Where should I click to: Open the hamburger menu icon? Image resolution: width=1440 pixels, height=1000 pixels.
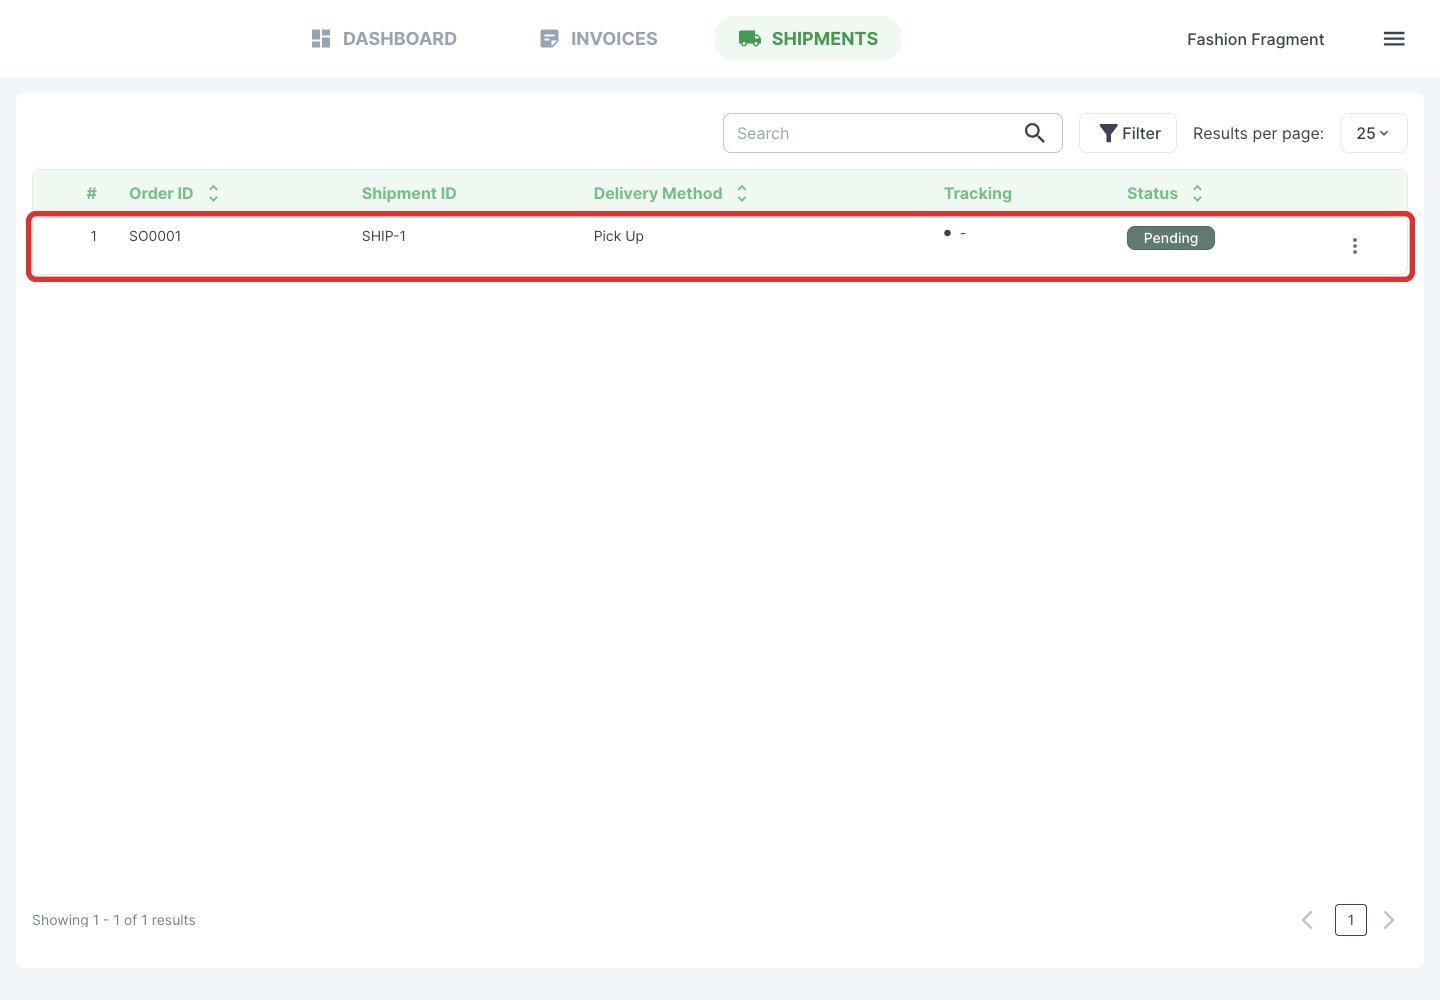pyautogui.click(x=1394, y=39)
